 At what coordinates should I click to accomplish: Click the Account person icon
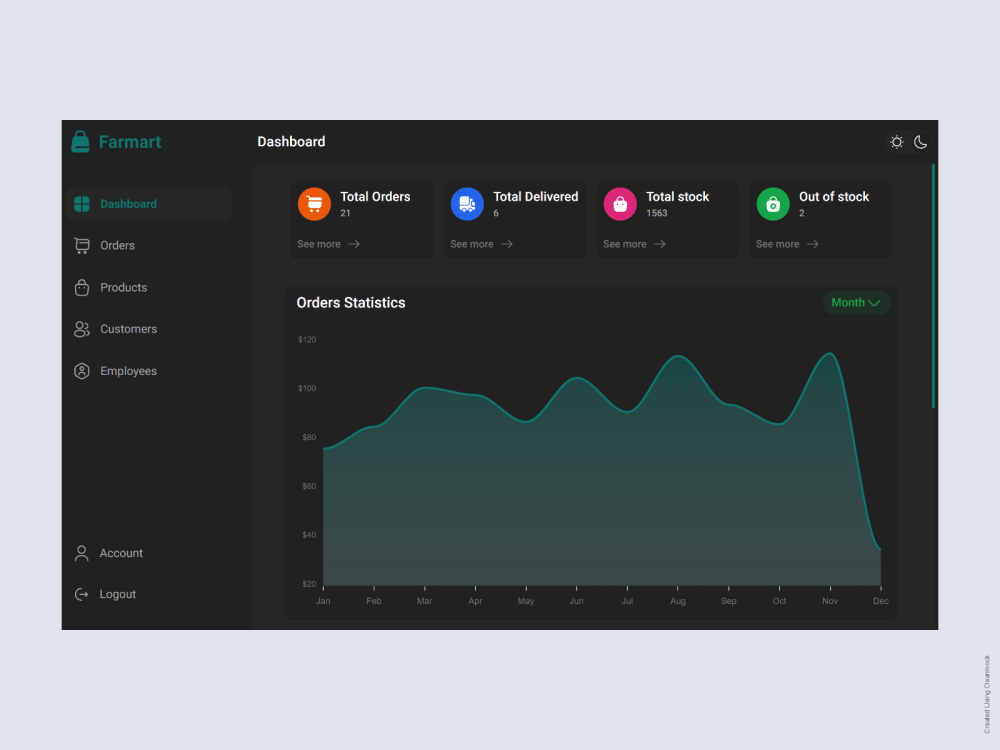[x=82, y=553]
